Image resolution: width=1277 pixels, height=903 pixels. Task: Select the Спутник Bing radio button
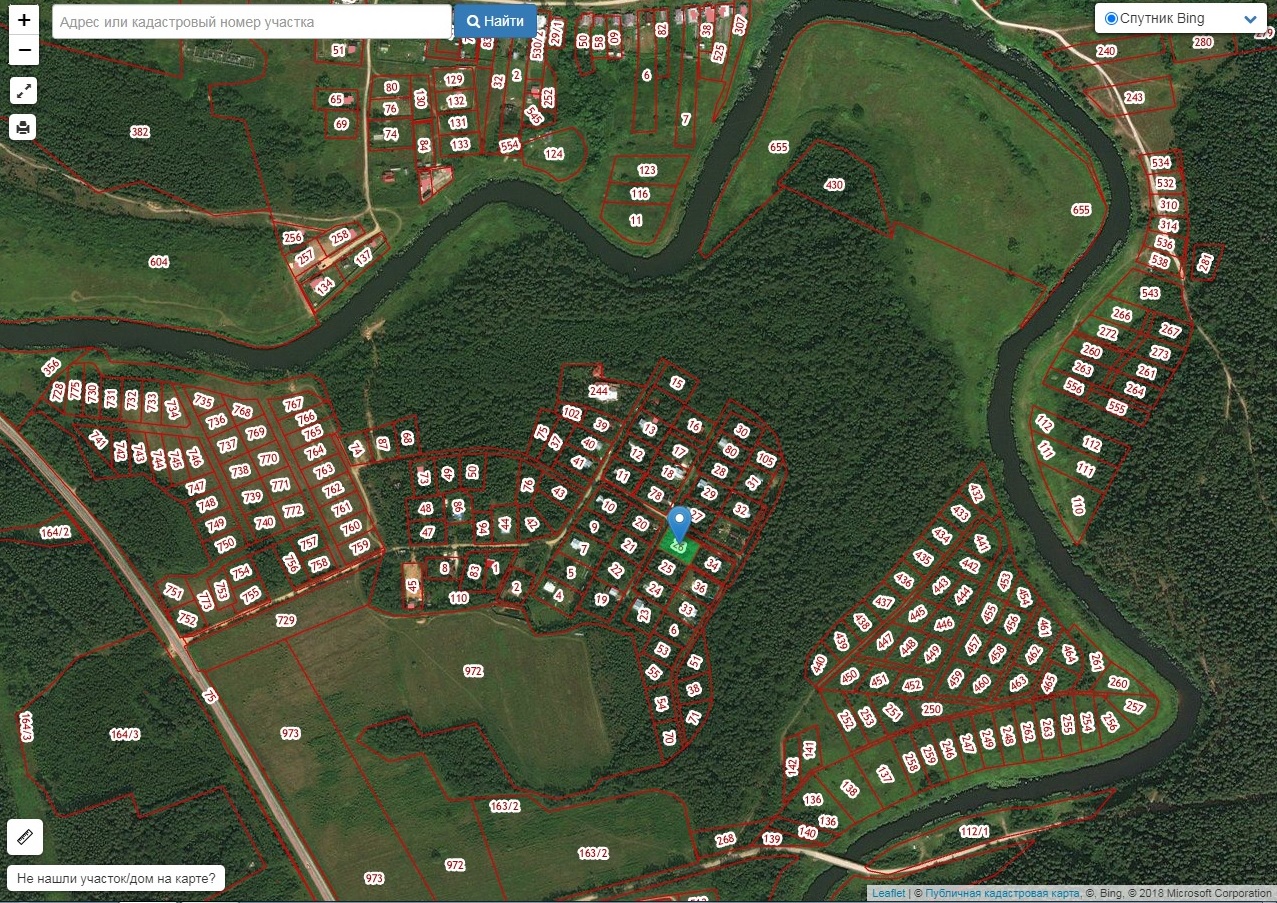[x=1111, y=19]
